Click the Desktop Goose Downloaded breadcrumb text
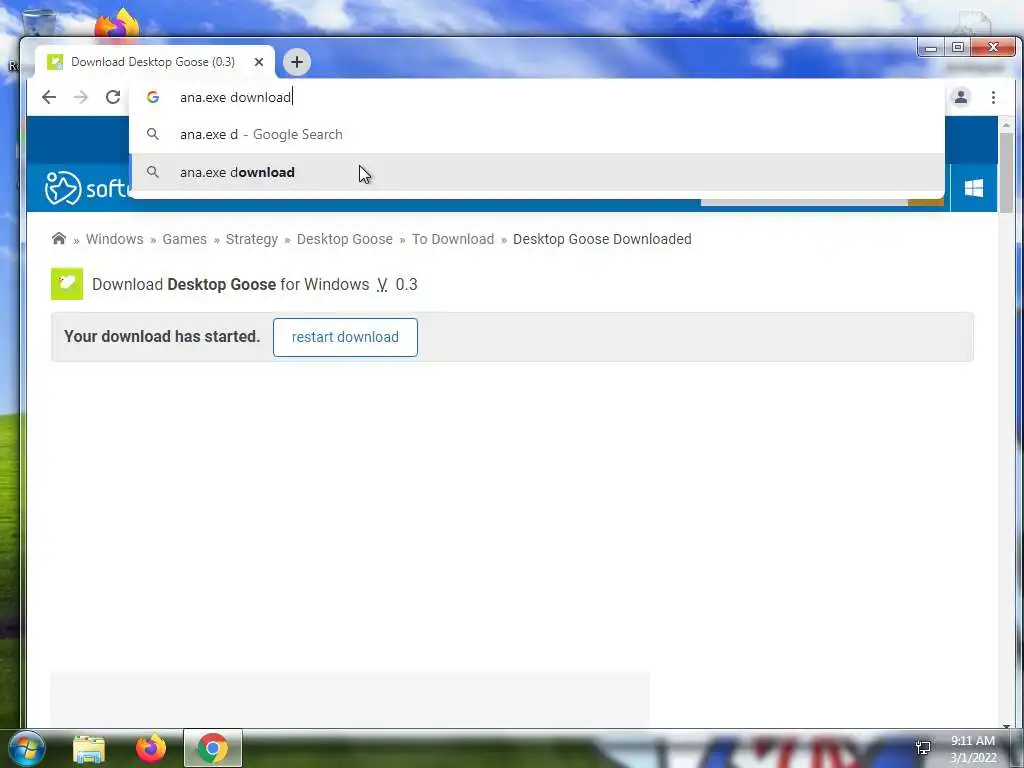This screenshot has height=768, width=1024. 602,239
